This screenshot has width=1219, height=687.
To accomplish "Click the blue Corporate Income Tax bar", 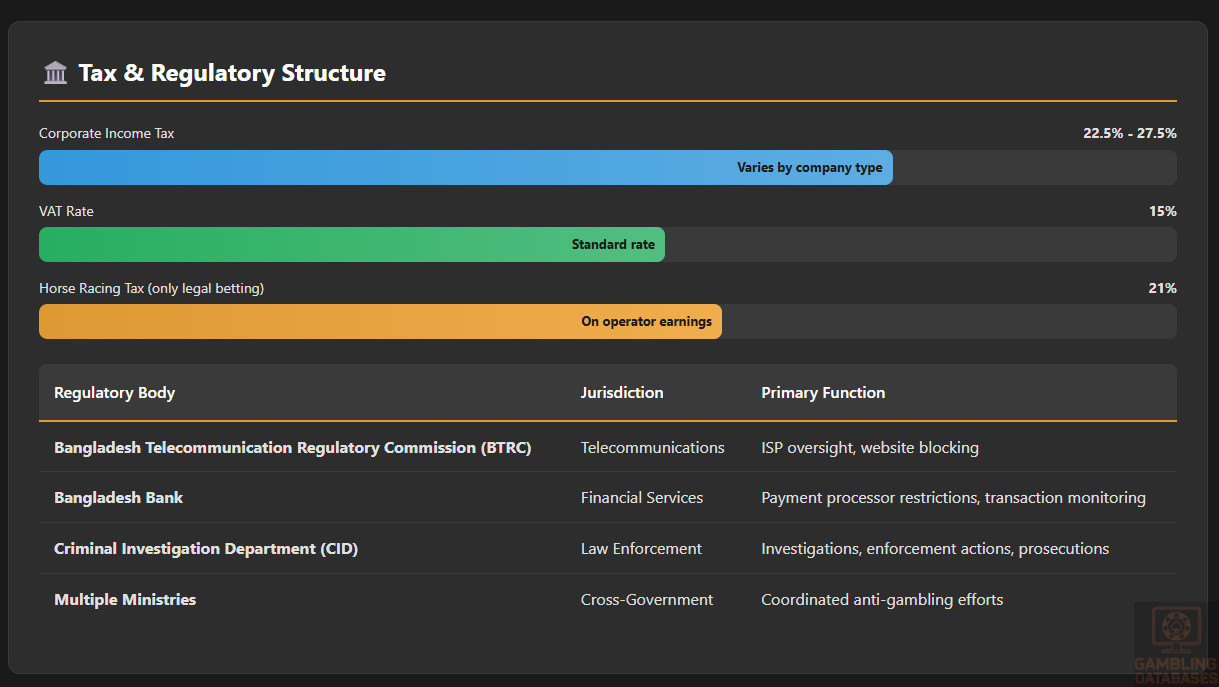I will coord(465,168).
